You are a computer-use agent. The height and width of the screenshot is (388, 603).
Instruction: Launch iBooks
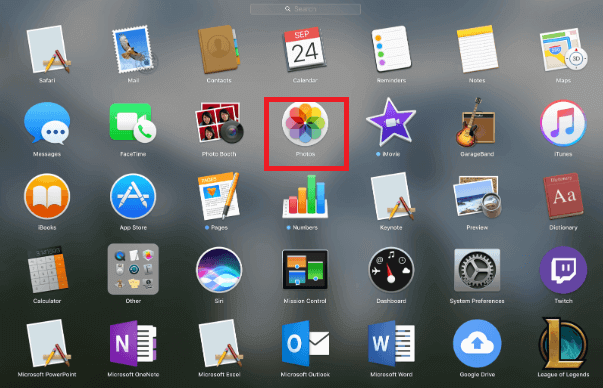click(x=47, y=196)
